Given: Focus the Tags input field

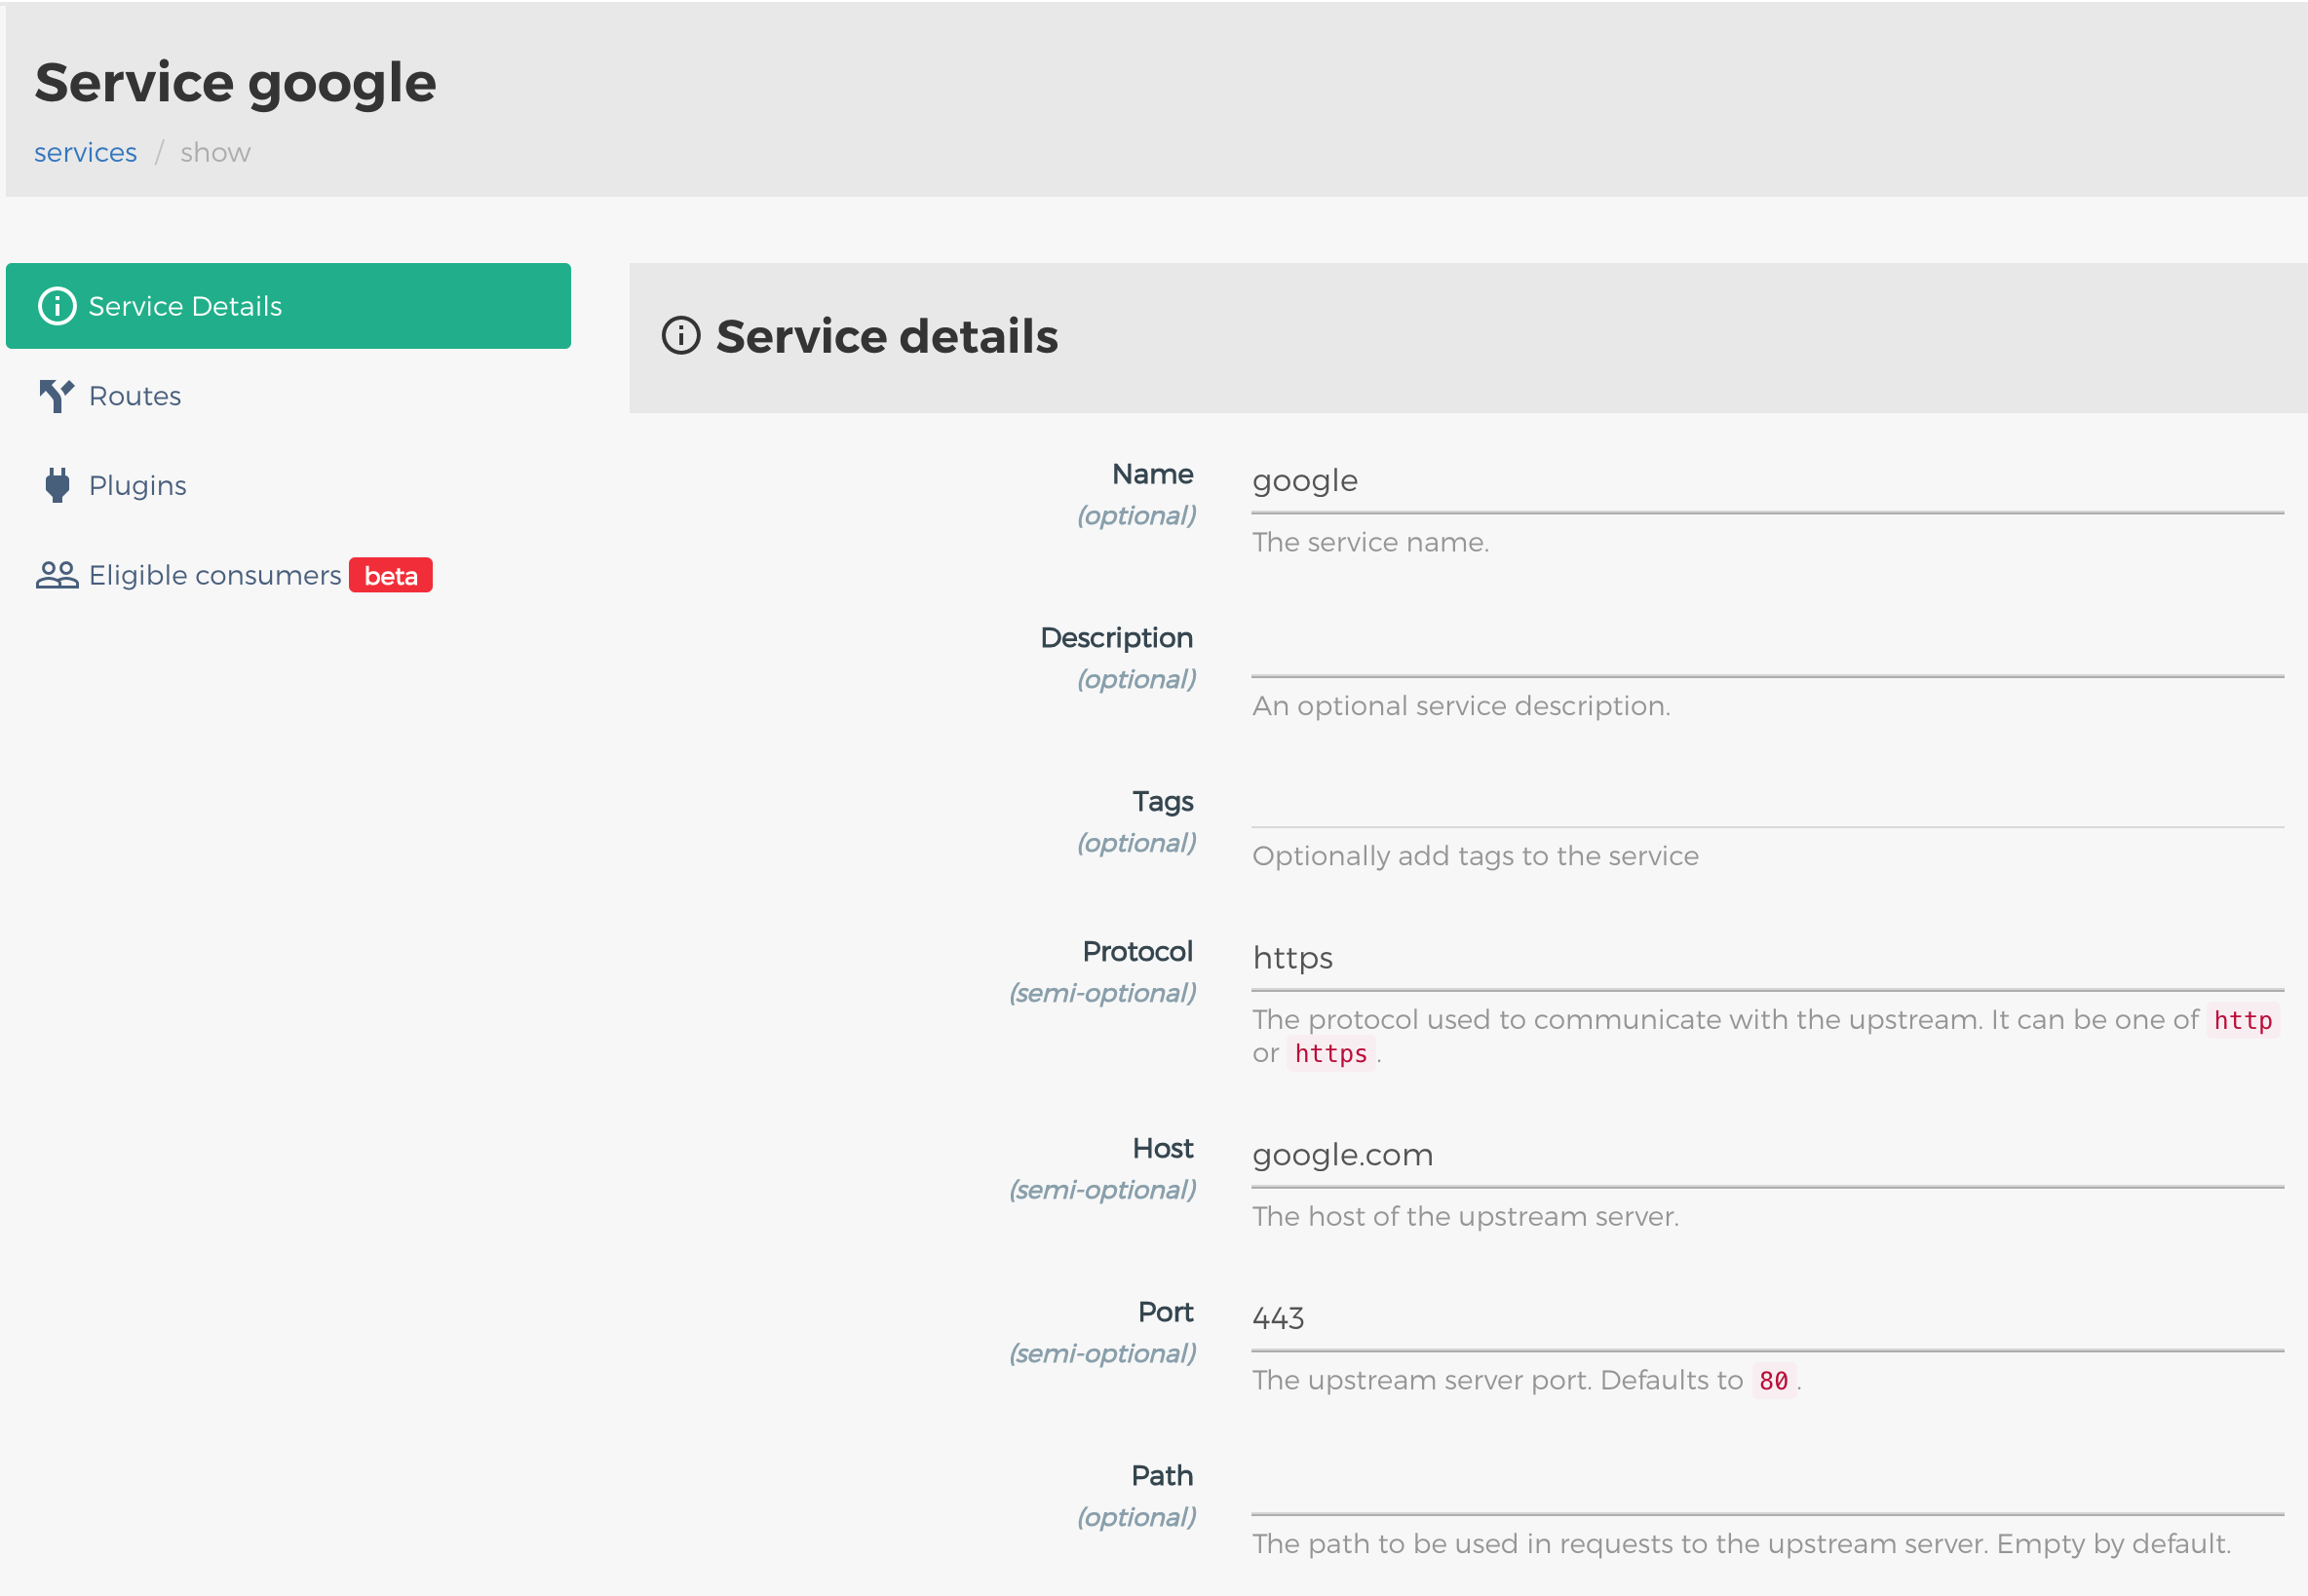Looking at the screenshot, I should pos(1767,802).
